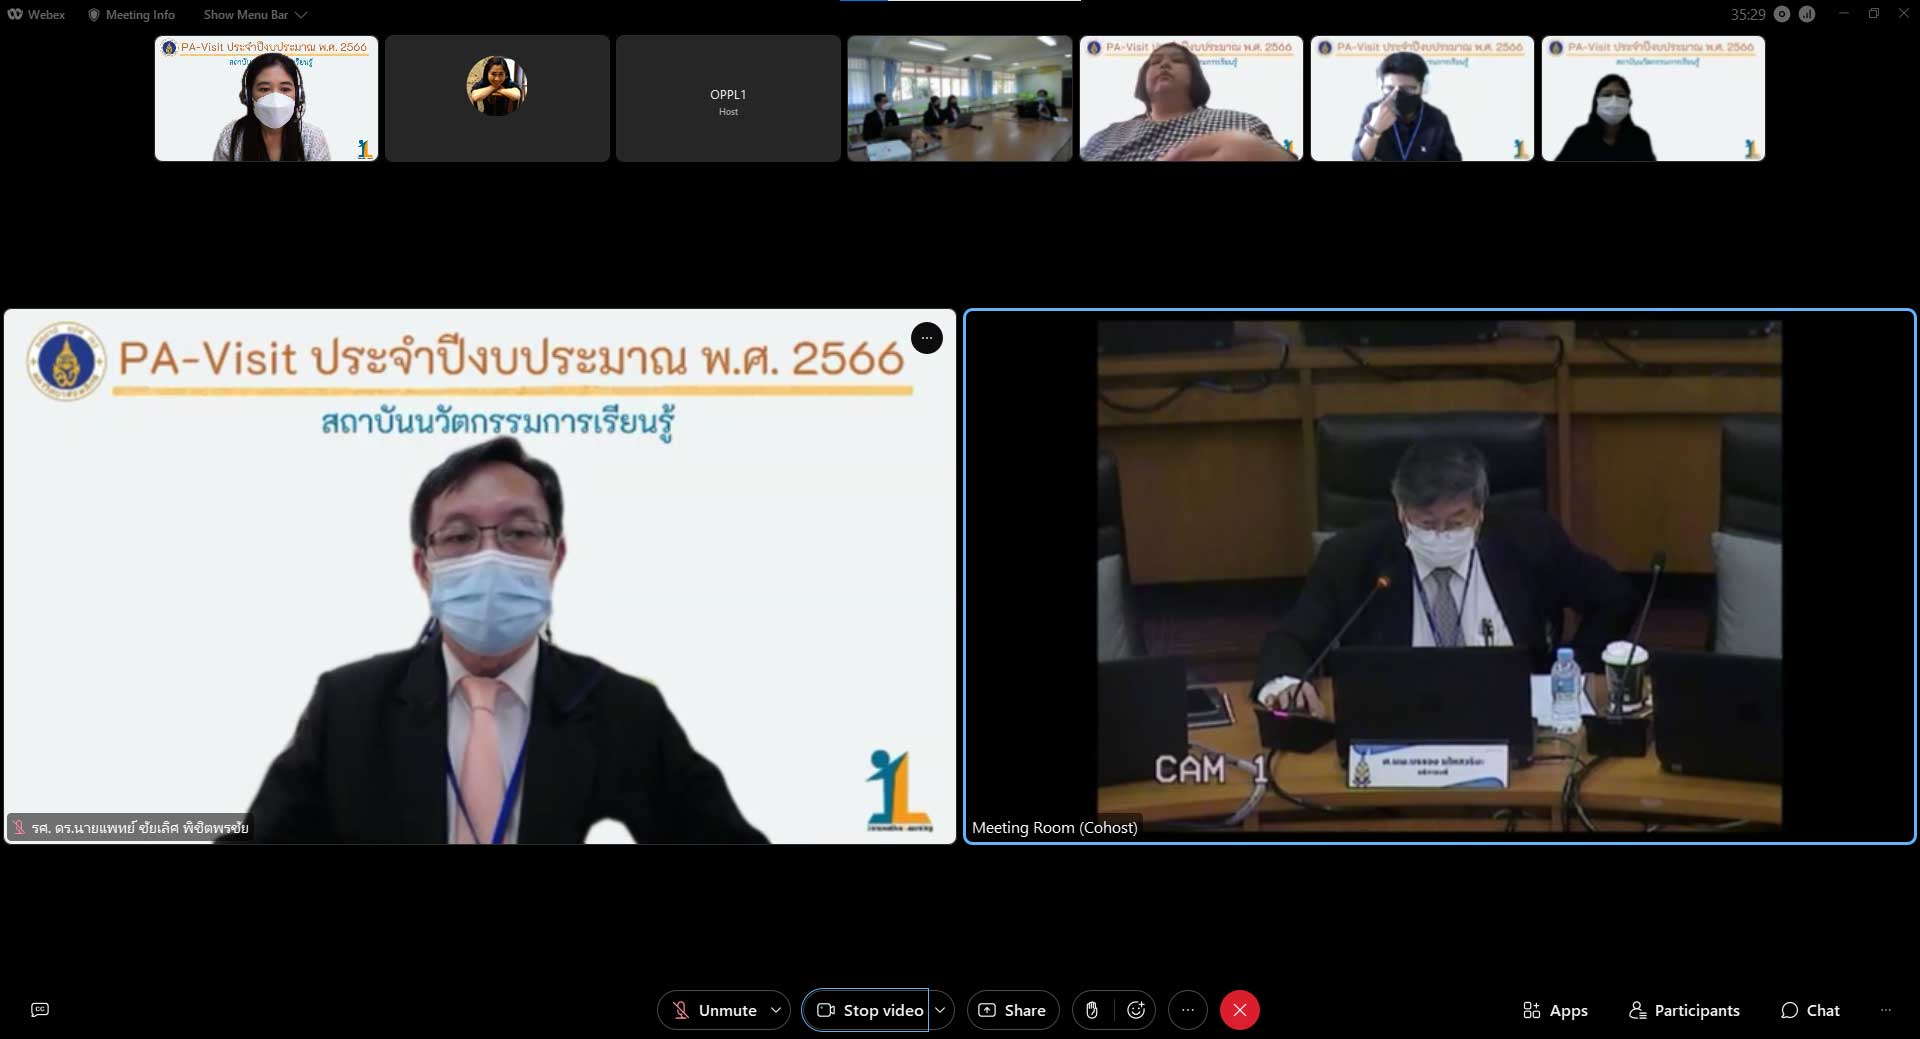Raise hand using the hand icon

(1092, 1010)
